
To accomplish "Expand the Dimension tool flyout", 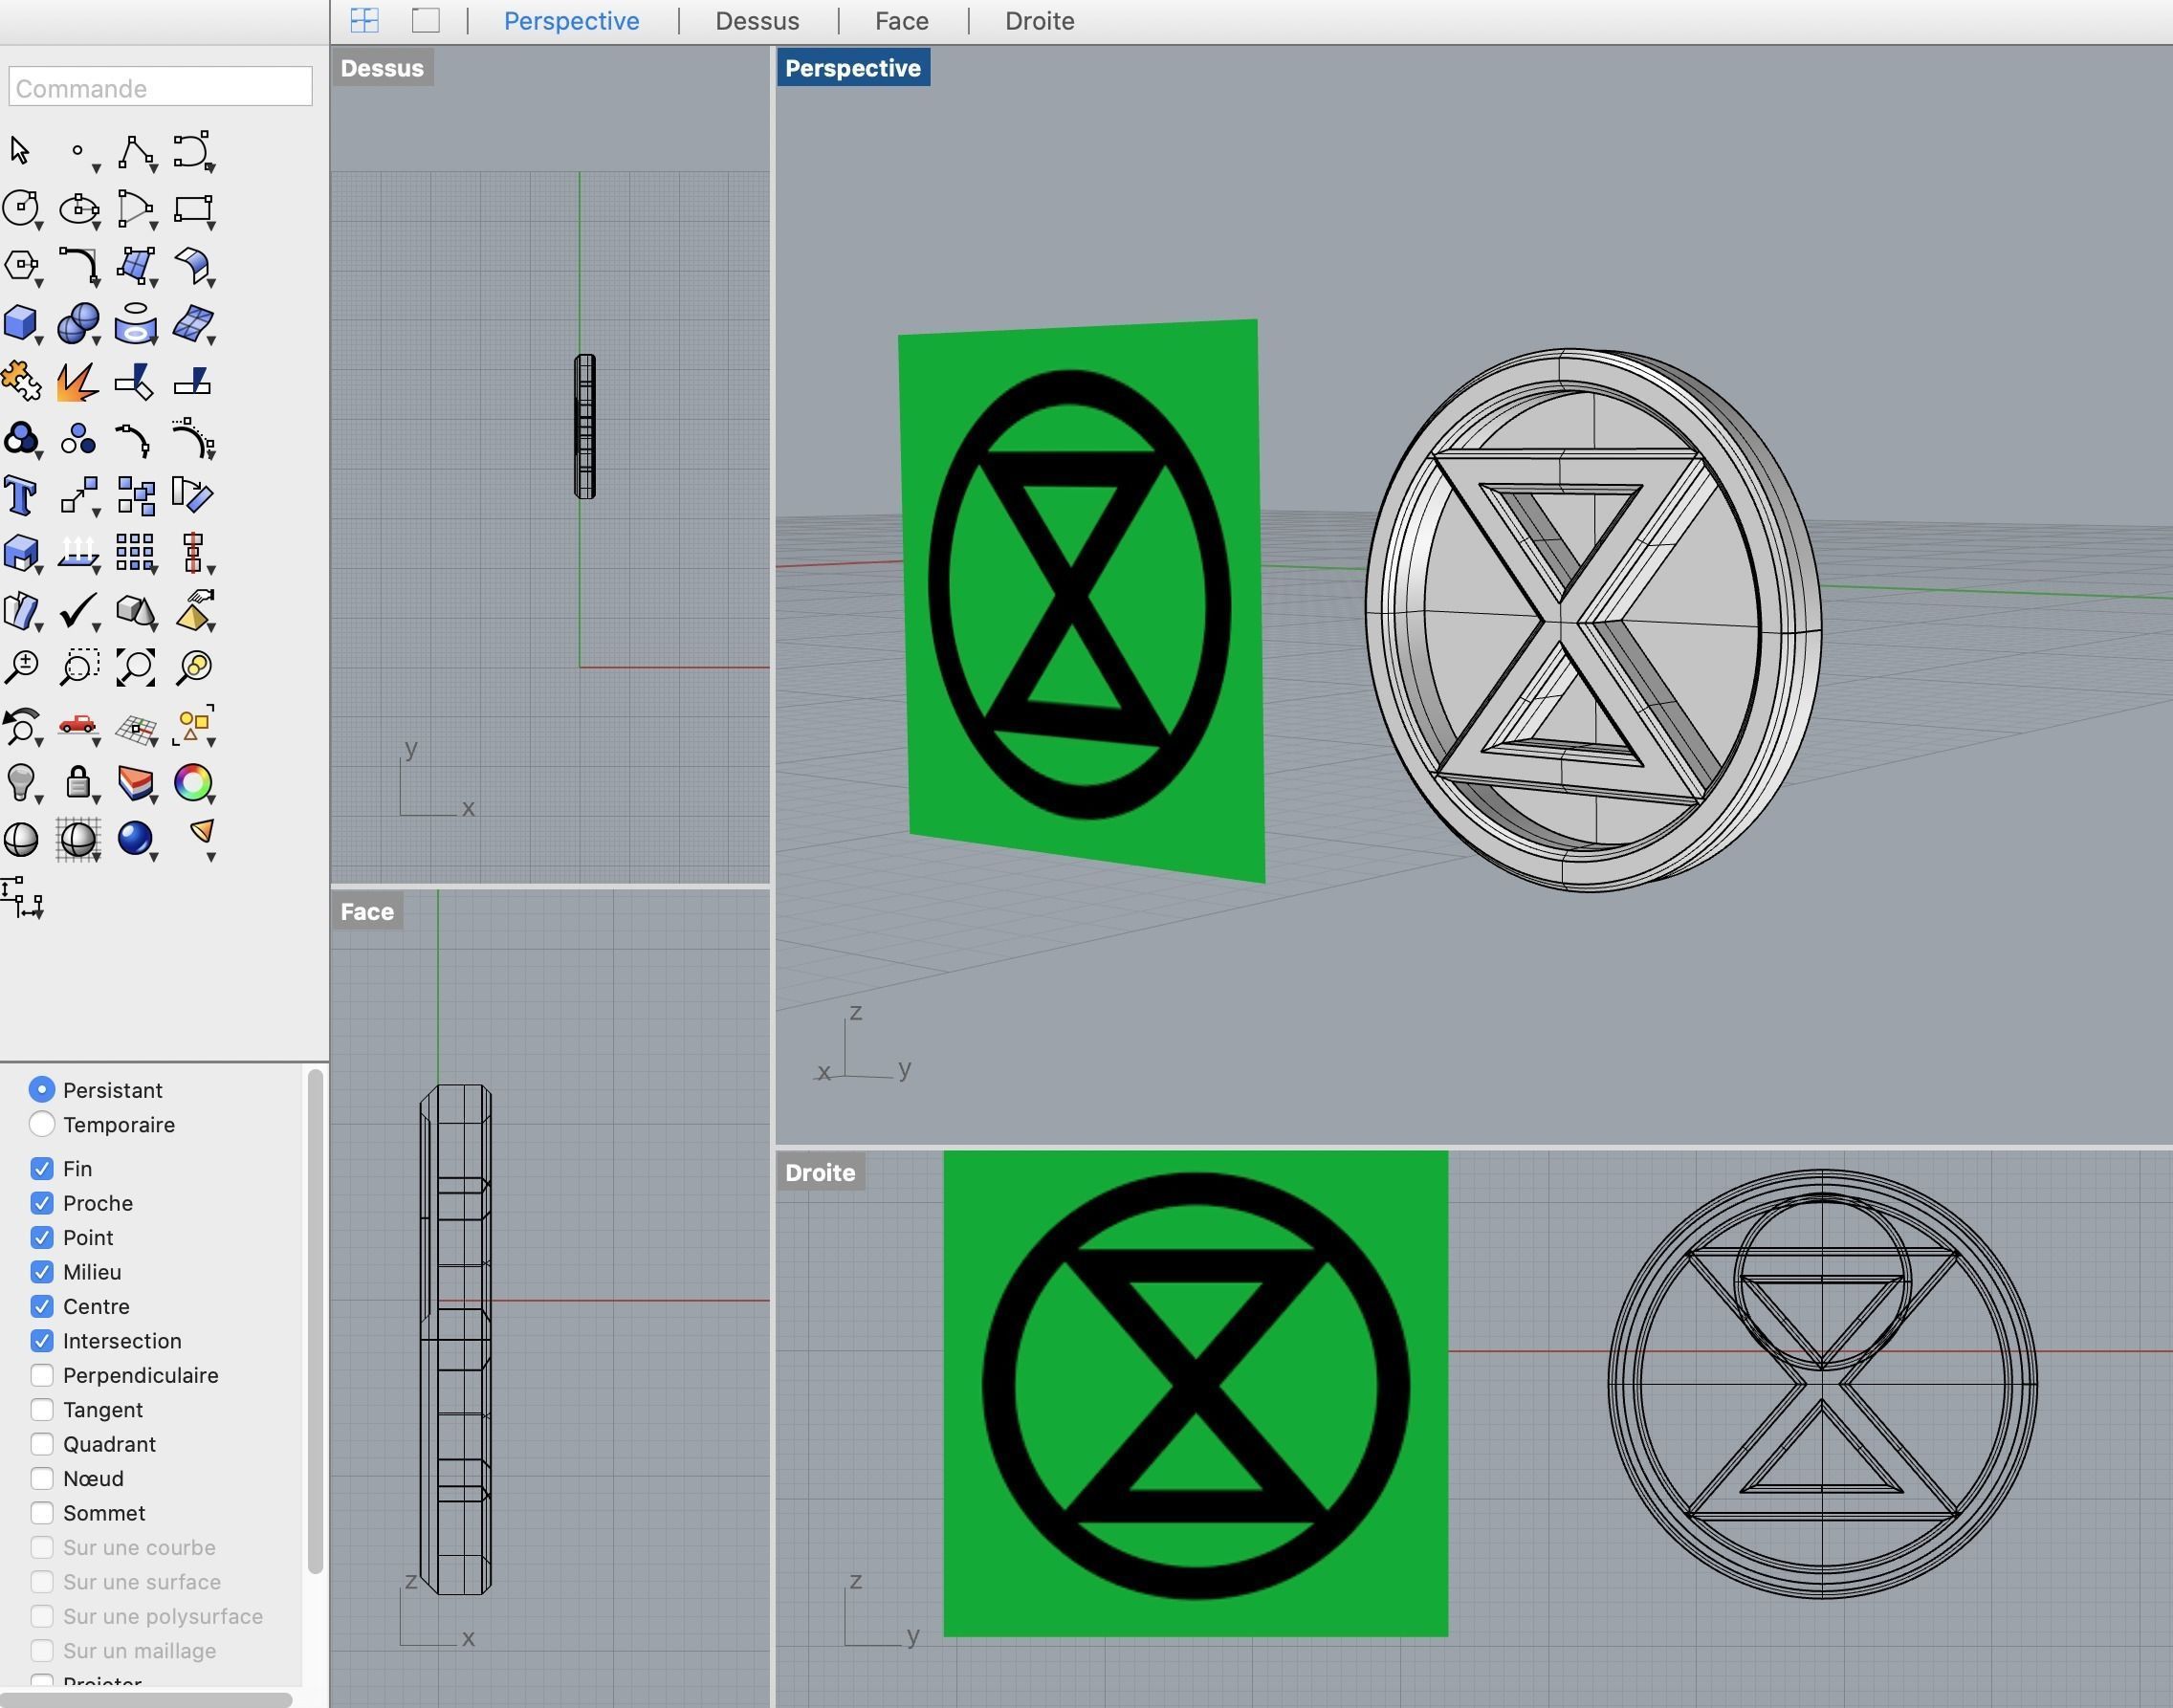I will (38, 913).
